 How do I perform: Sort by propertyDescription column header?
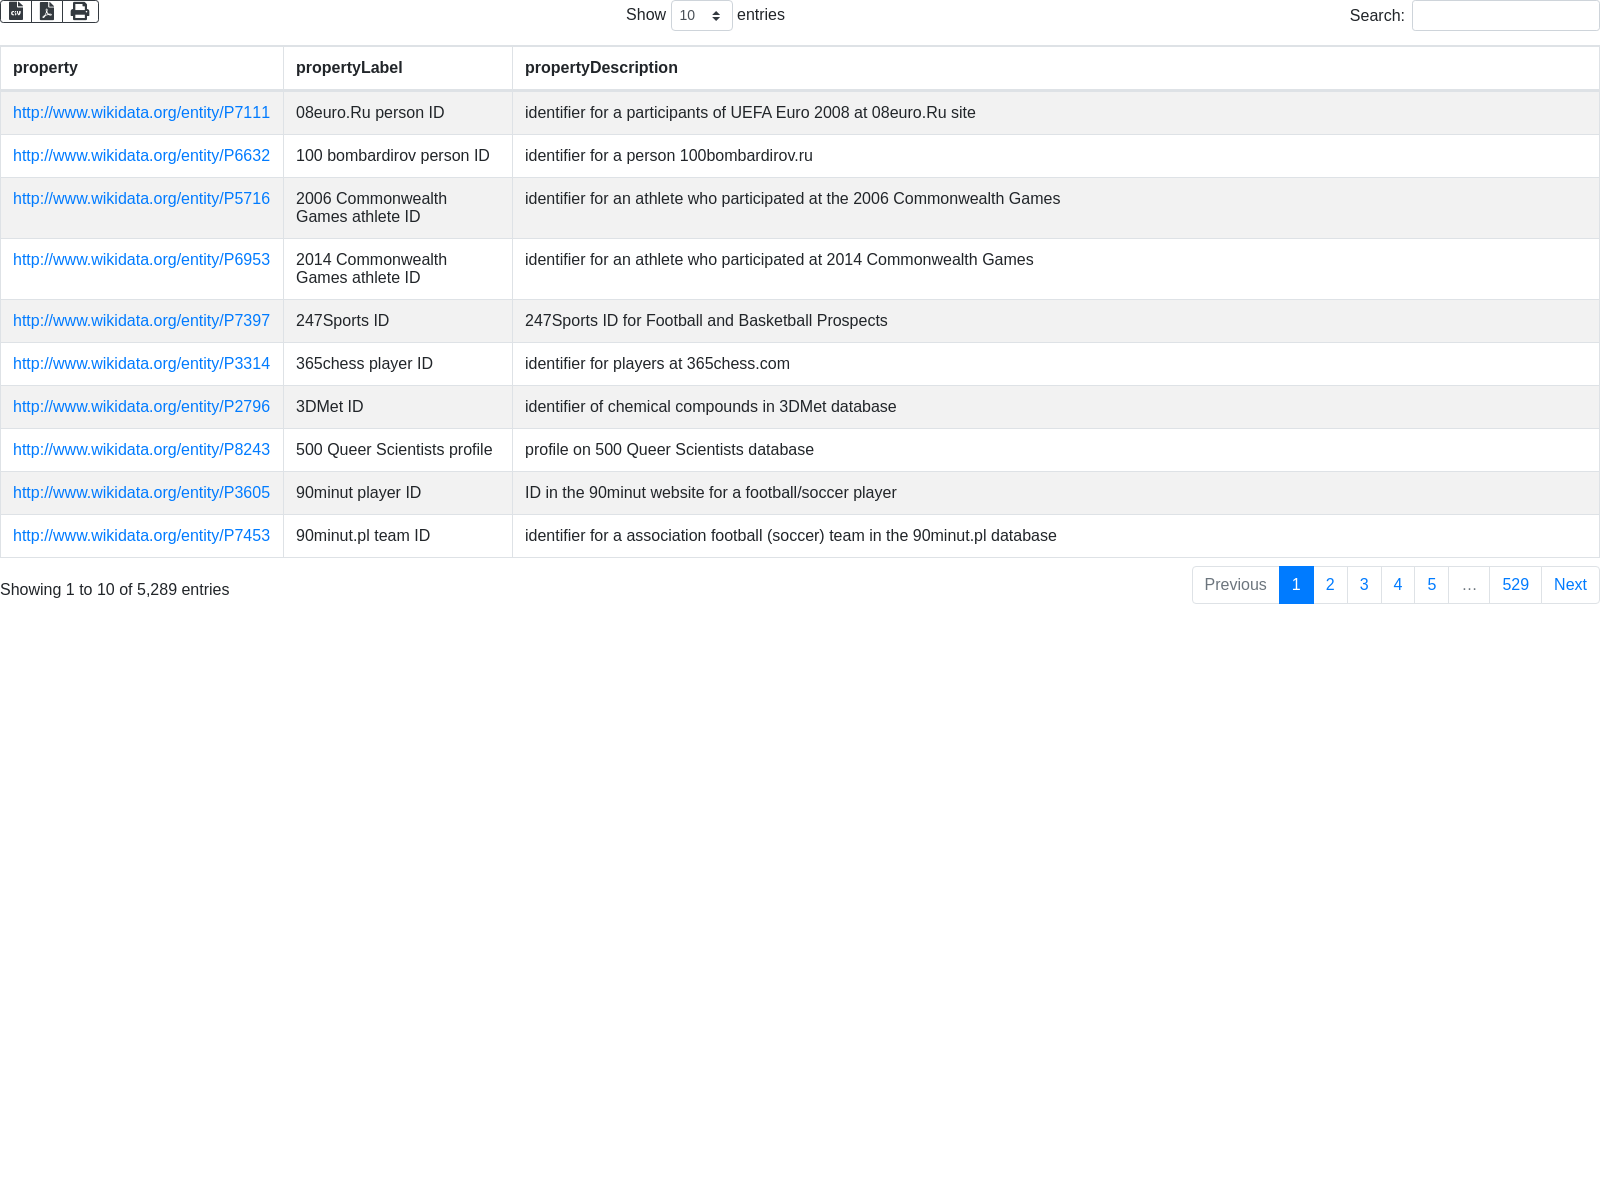tap(601, 68)
